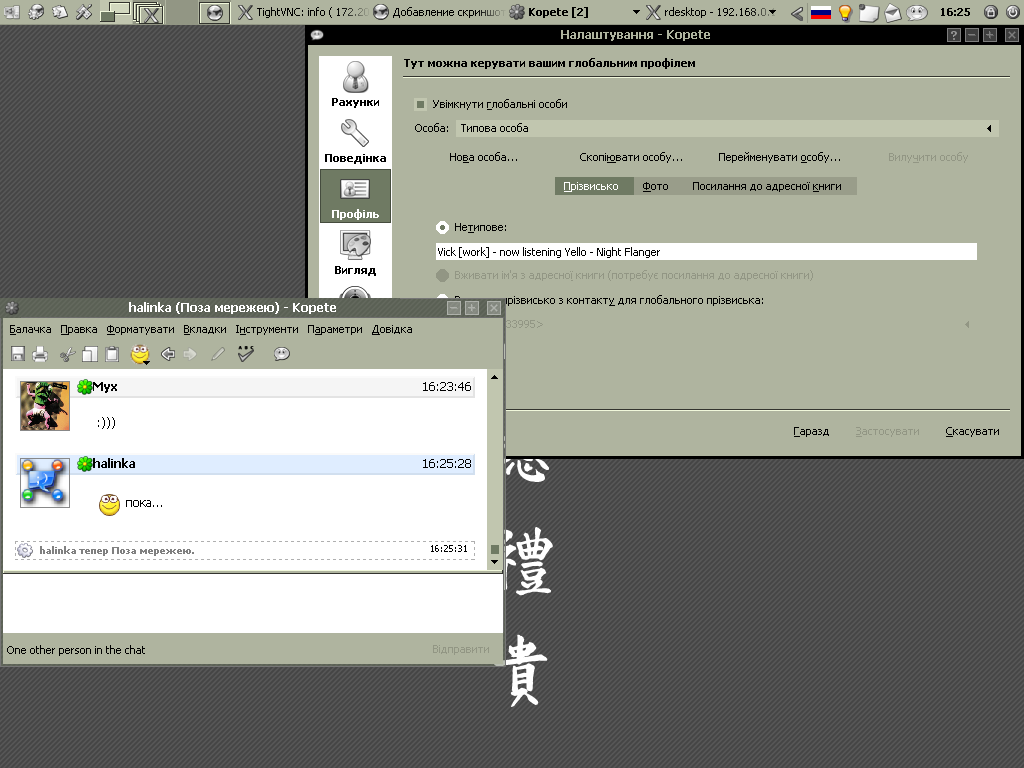Click the lock screen tray icon
The image size is (1024, 768).
pyautogui.click(x=990, y=12)
